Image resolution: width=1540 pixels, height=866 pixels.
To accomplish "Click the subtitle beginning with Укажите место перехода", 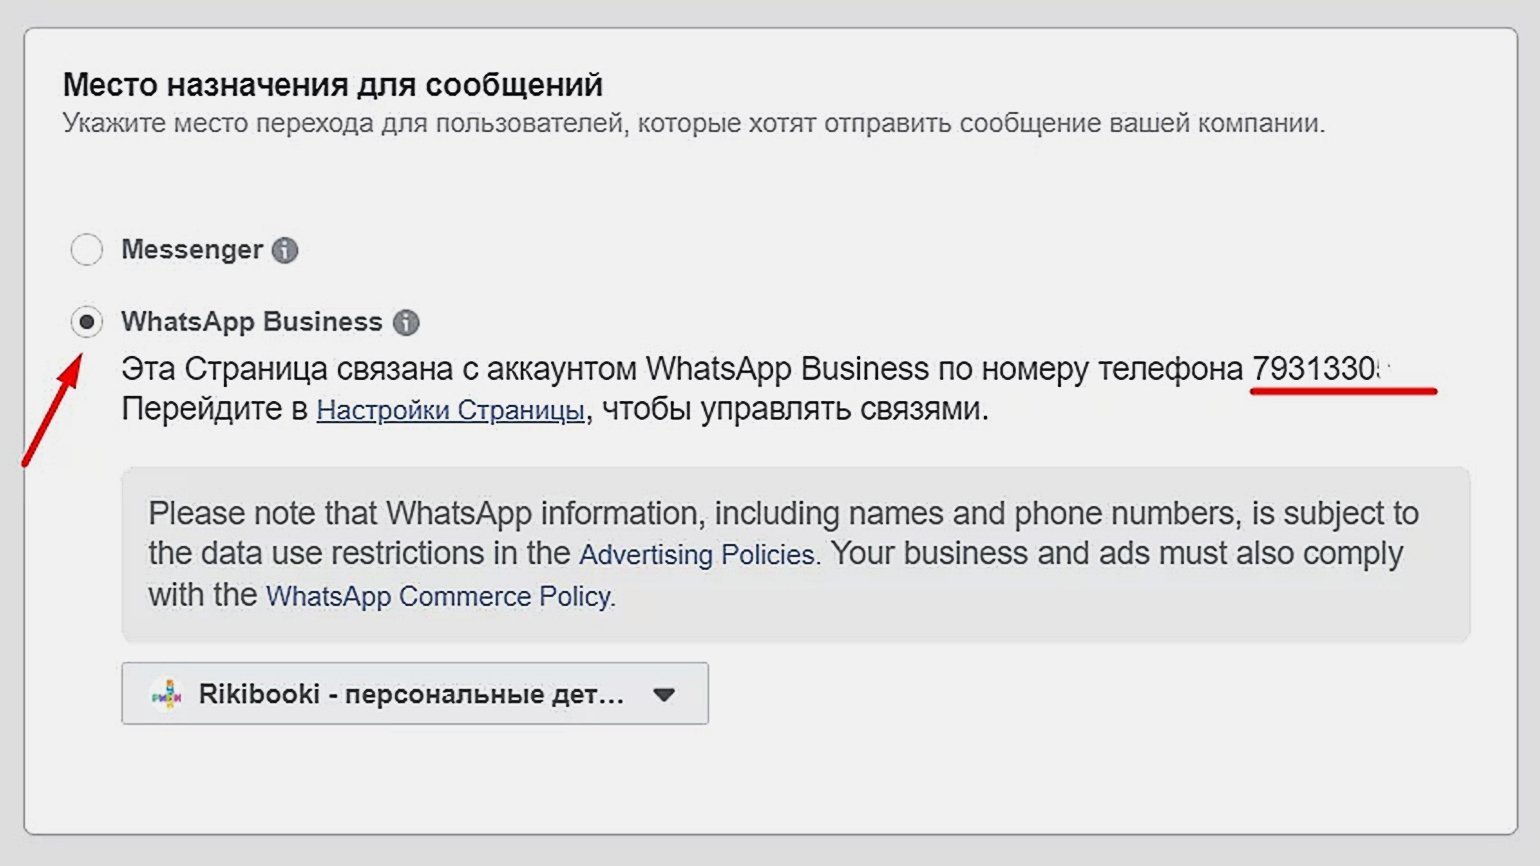I will click(693, 124).
